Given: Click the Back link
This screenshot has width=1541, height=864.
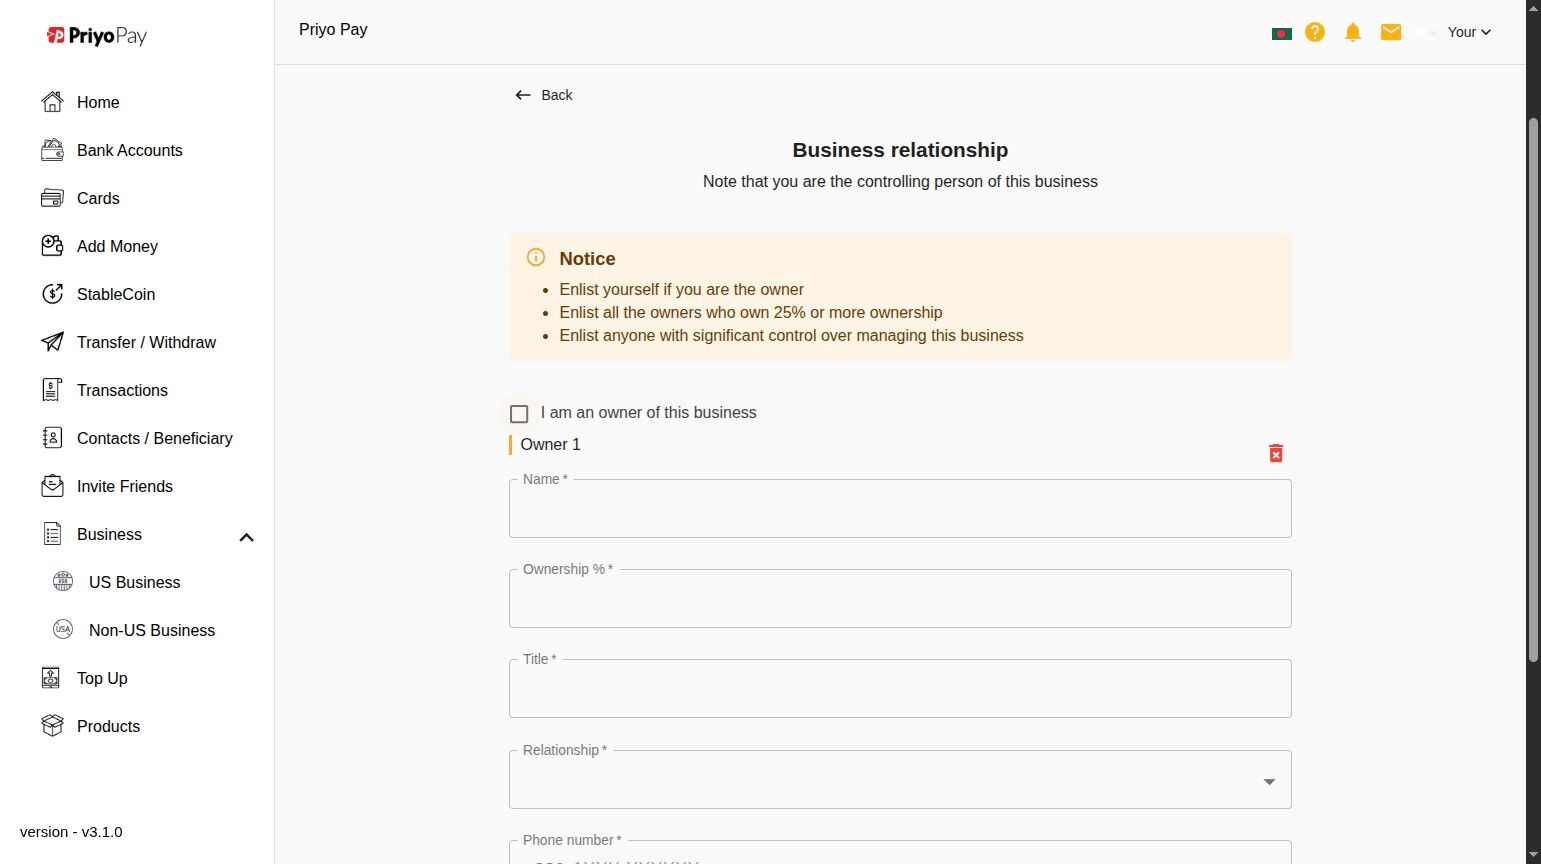Looking at the screenshot, I should 544,95.
